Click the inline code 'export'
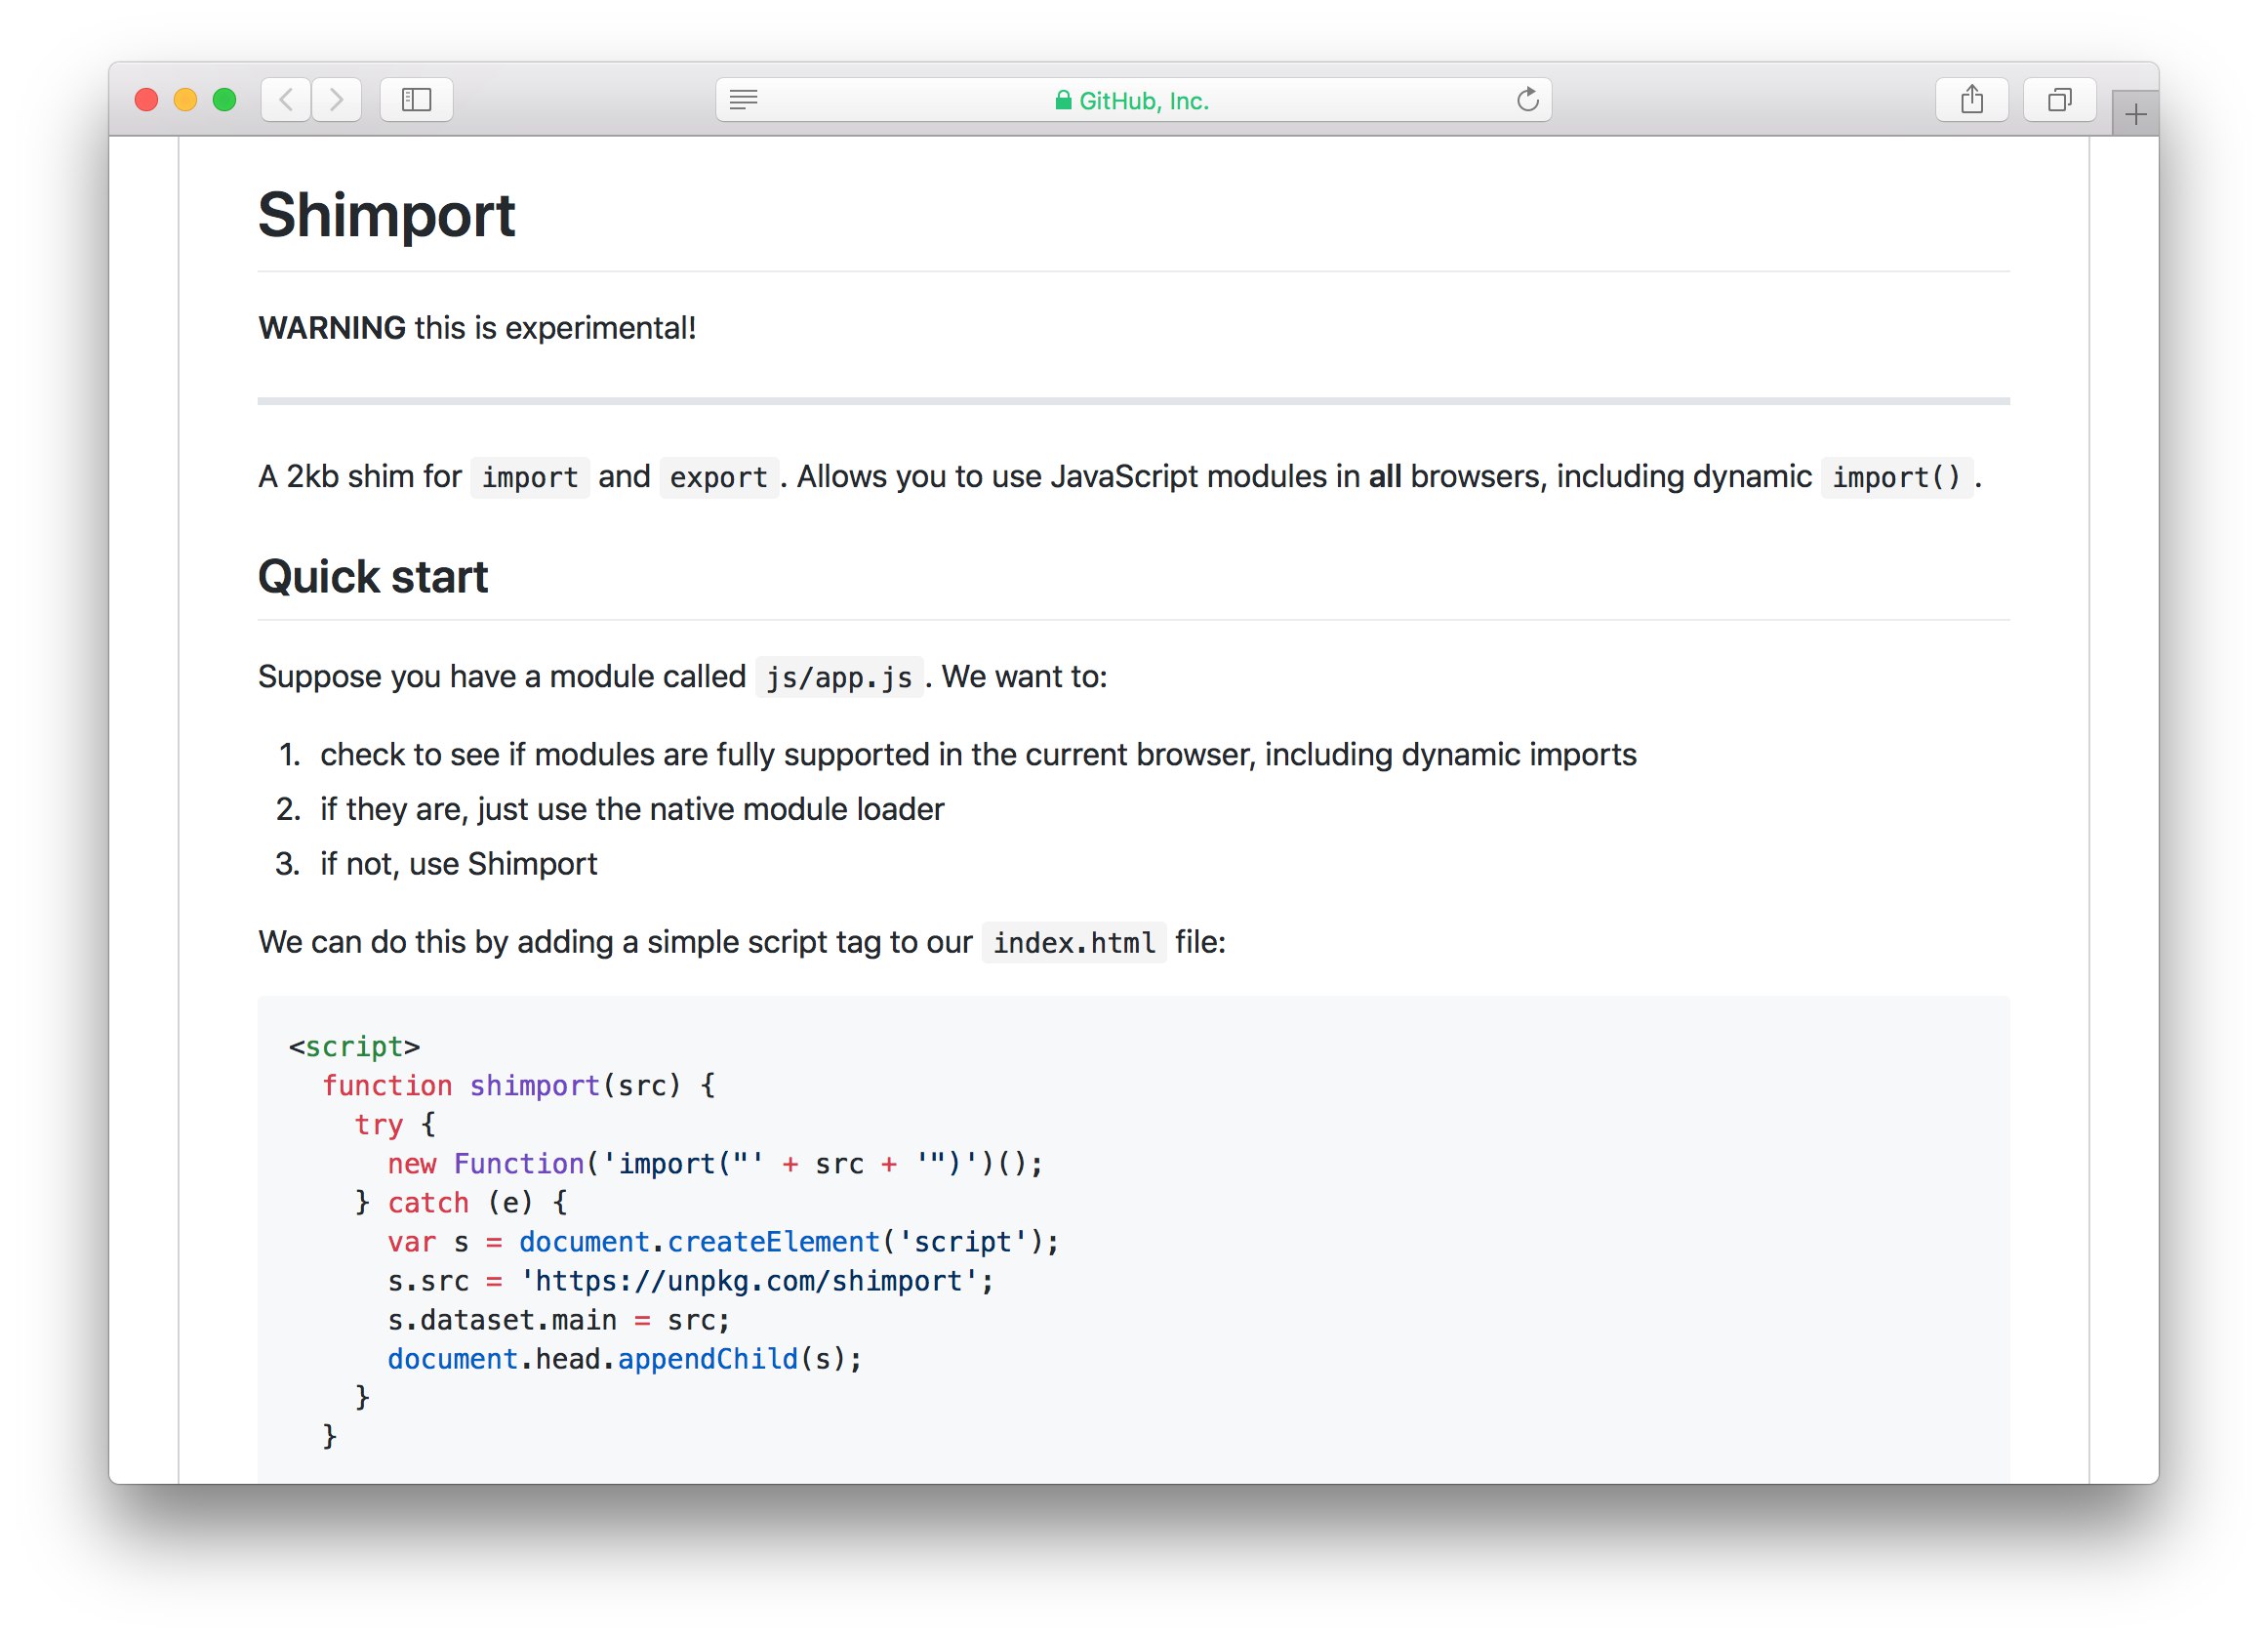 [x=719, y=477]
